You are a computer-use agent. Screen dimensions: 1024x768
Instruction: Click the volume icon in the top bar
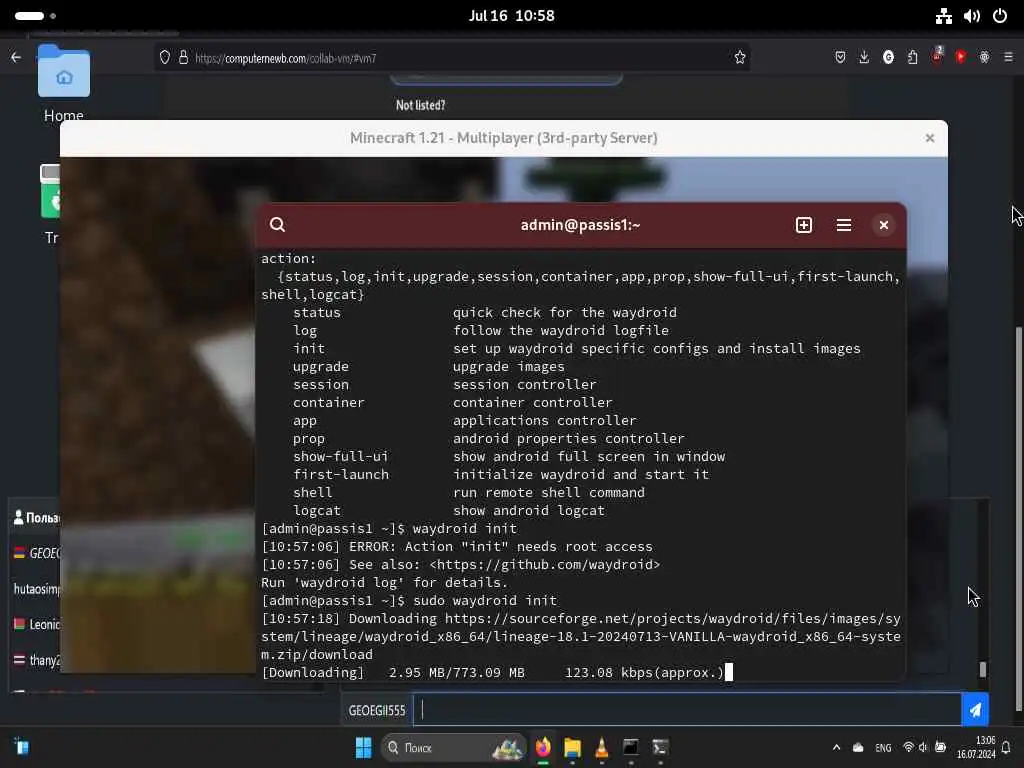(972, 16)
